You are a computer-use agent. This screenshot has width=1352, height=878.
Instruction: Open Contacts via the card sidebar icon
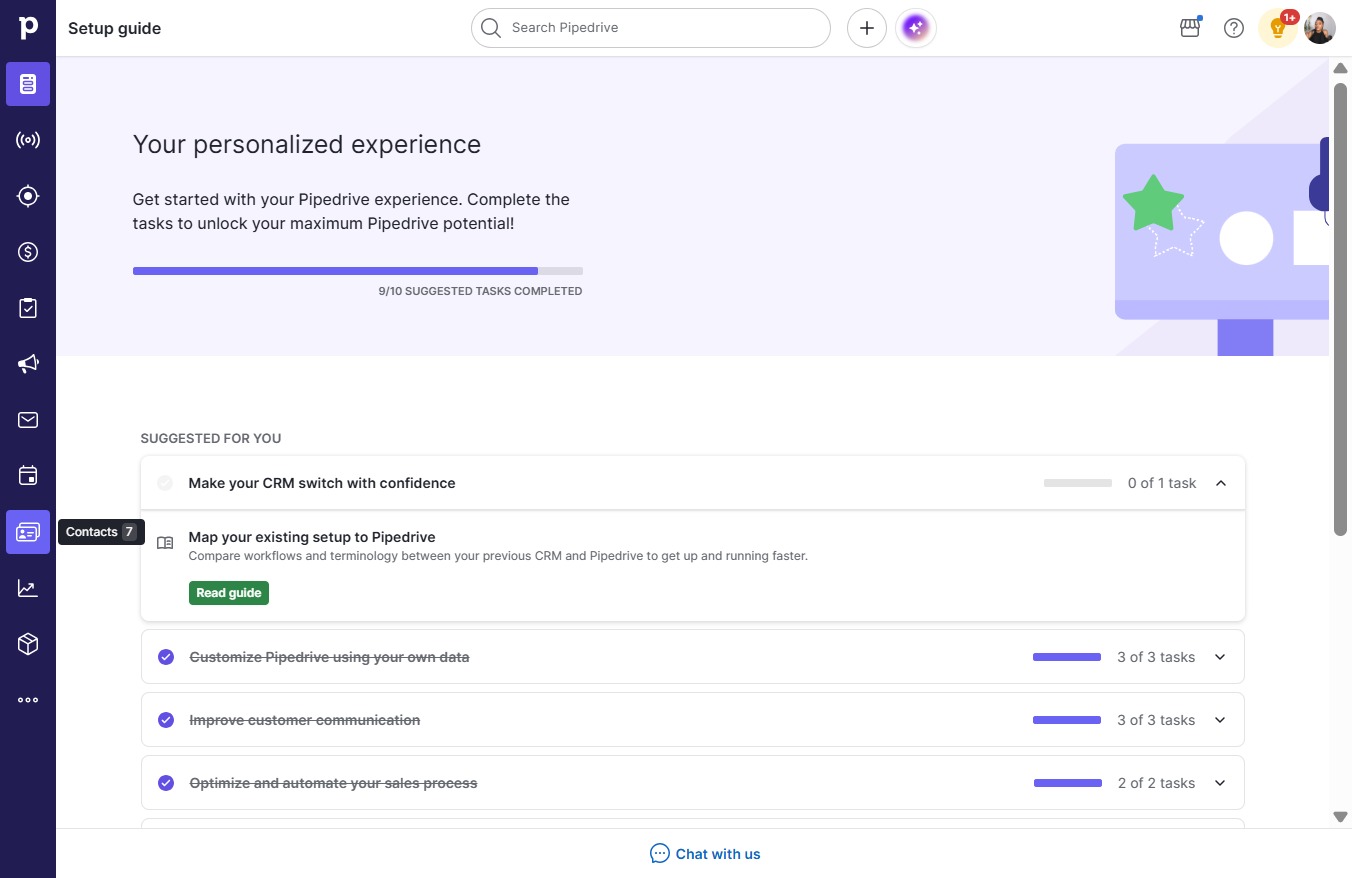pyautogui.click(x=28, y=532)
